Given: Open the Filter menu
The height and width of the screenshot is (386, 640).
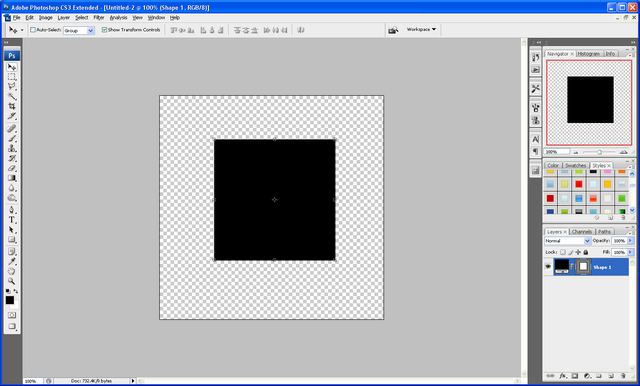Looking at the screenshot, I should click(x=99, y=18).
